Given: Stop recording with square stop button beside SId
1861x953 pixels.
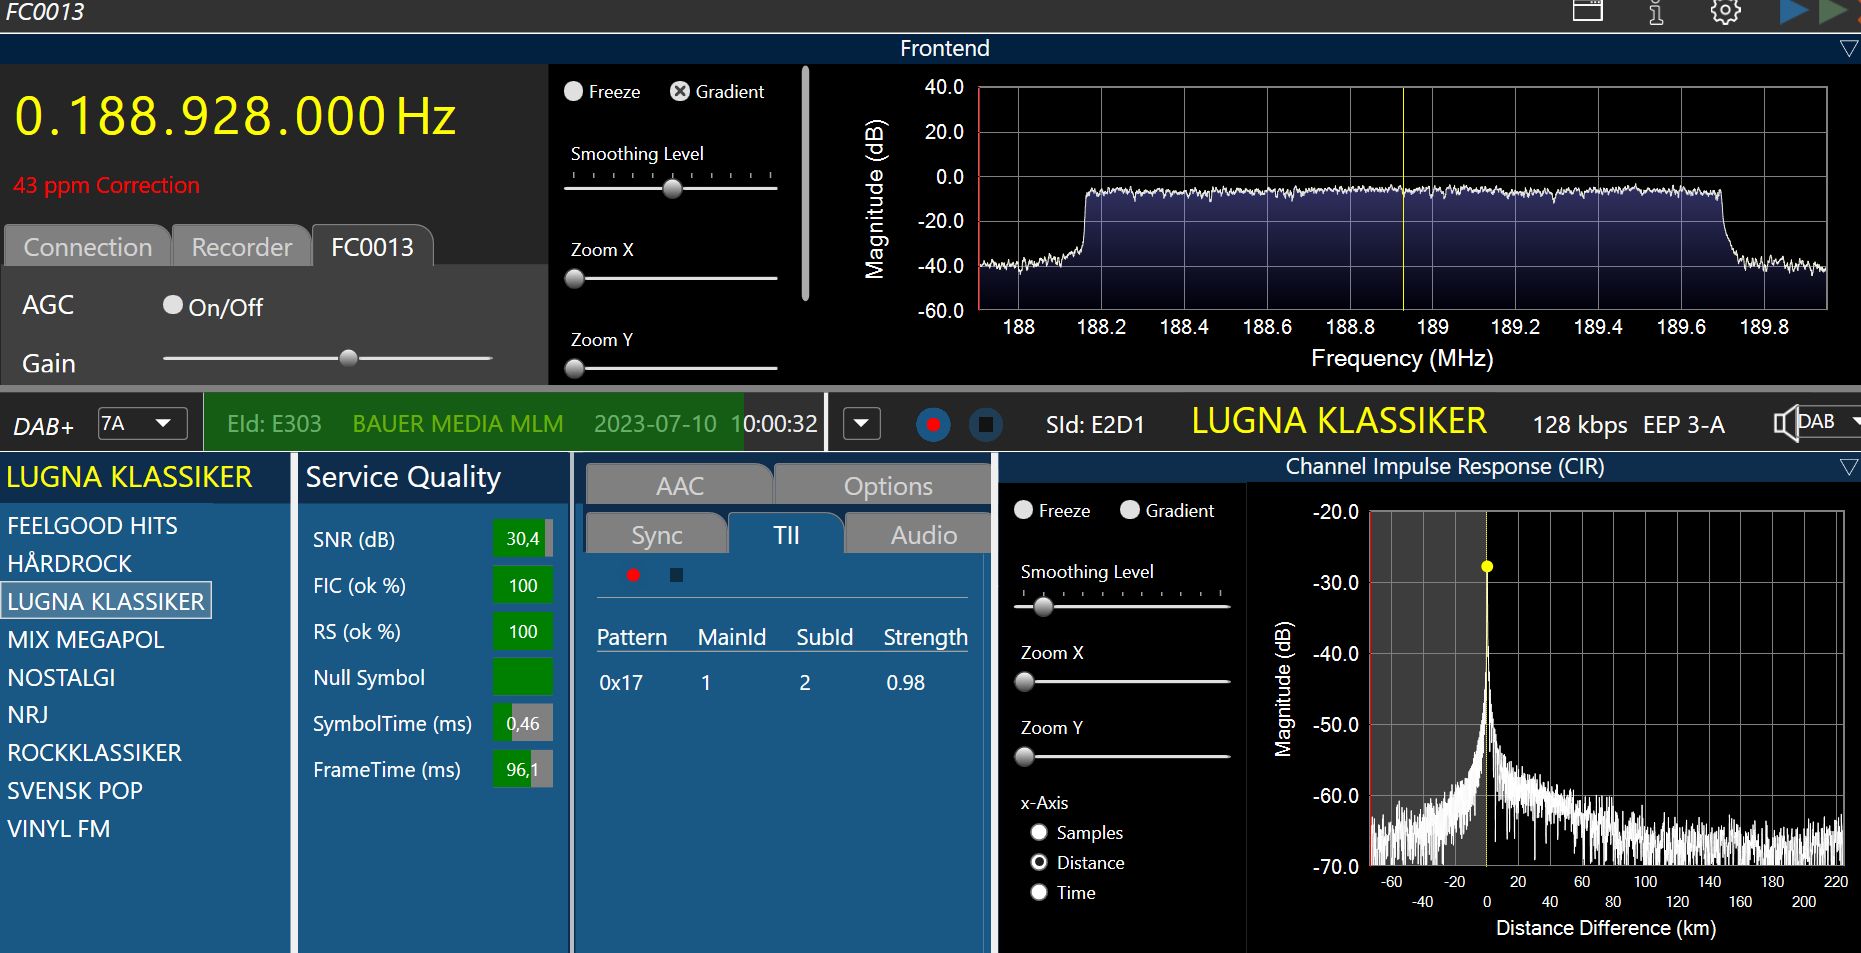Looking at the screenshot, I should (985, 425).
